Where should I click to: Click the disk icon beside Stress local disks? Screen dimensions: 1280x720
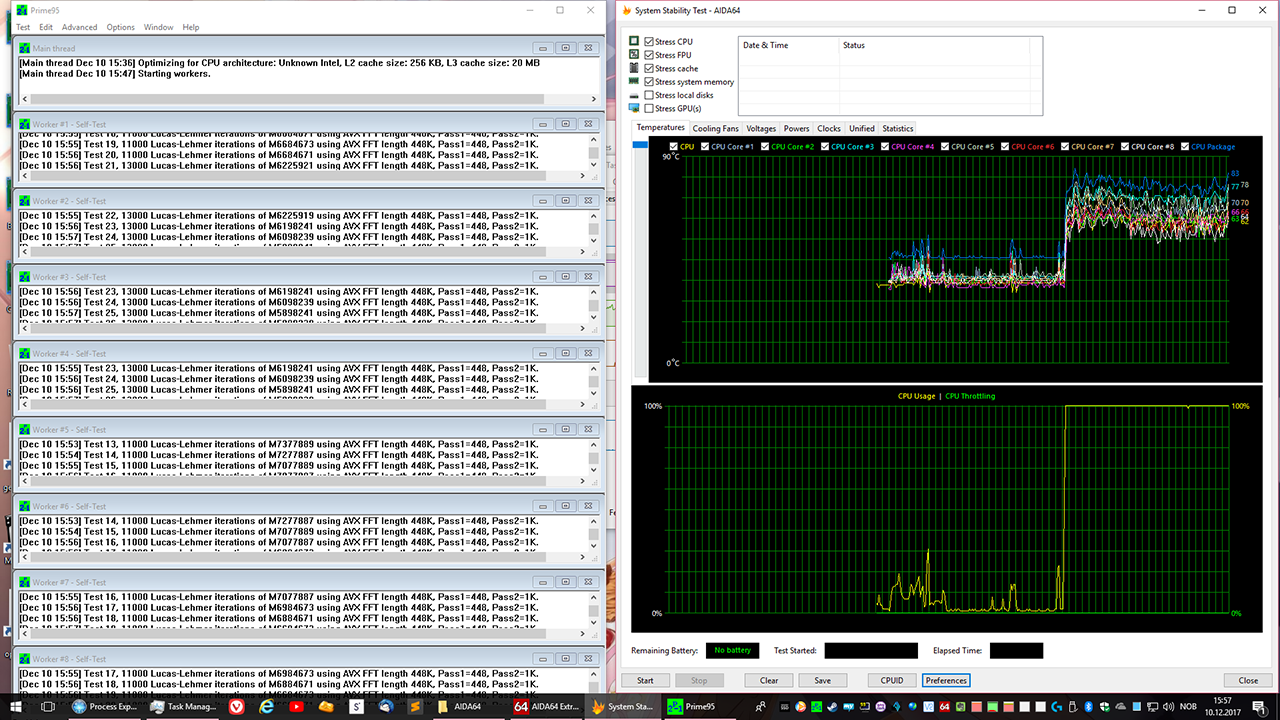[634, 95]
